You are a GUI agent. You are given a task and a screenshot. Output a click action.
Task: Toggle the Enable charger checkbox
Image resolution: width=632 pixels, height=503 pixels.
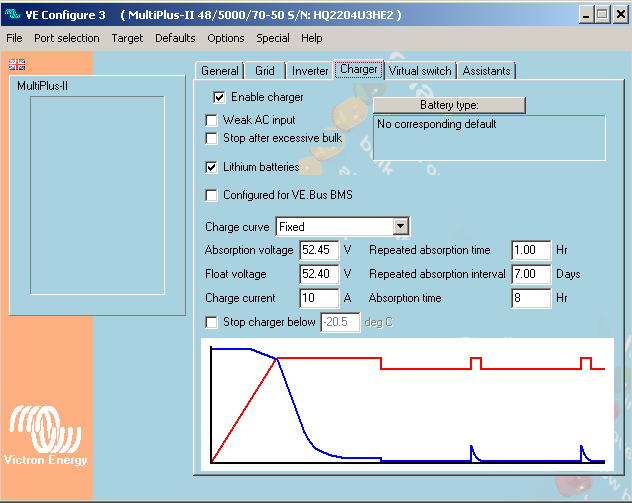pos(219,97)
